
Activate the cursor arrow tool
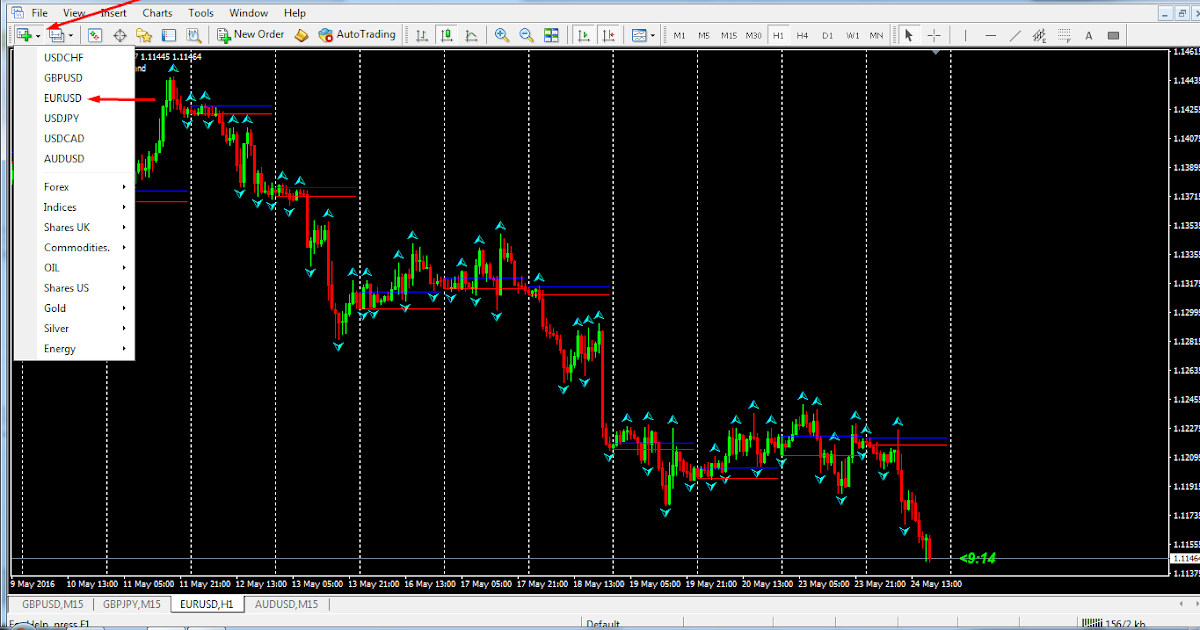[x=908, y=34]
